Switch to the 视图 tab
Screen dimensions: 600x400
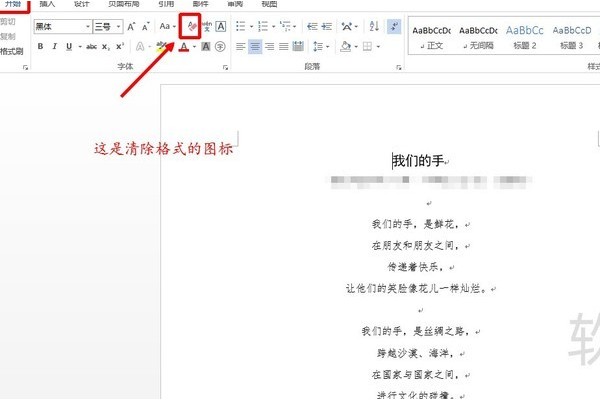(269, 4)
